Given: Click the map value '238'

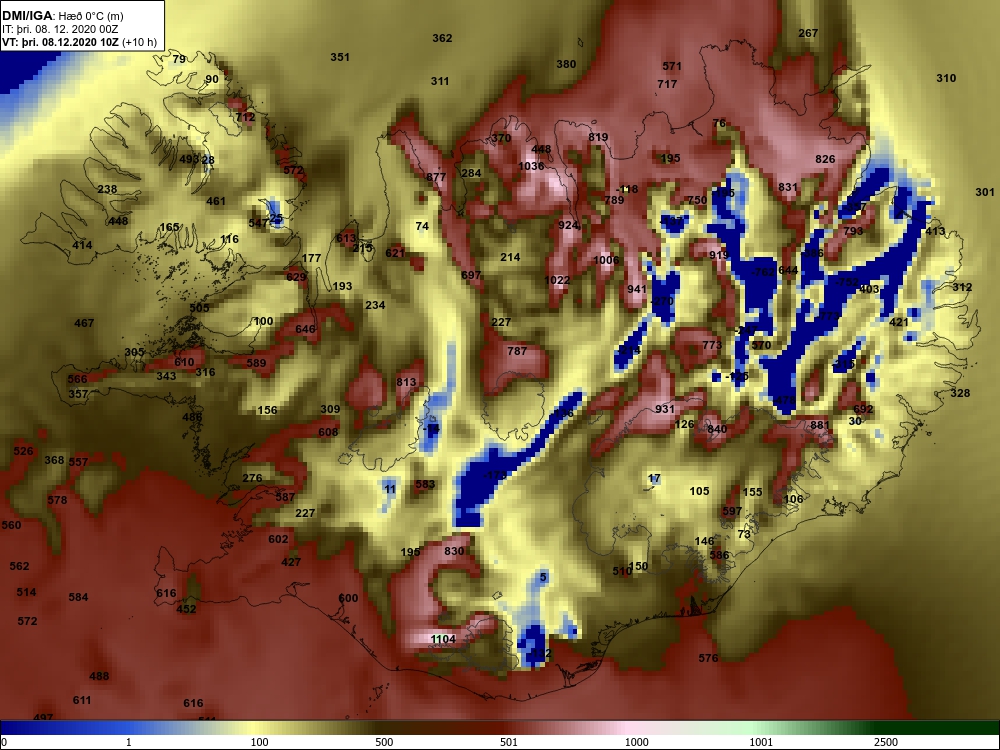Looking at the screenshot, I should click(x=107, y=189).
